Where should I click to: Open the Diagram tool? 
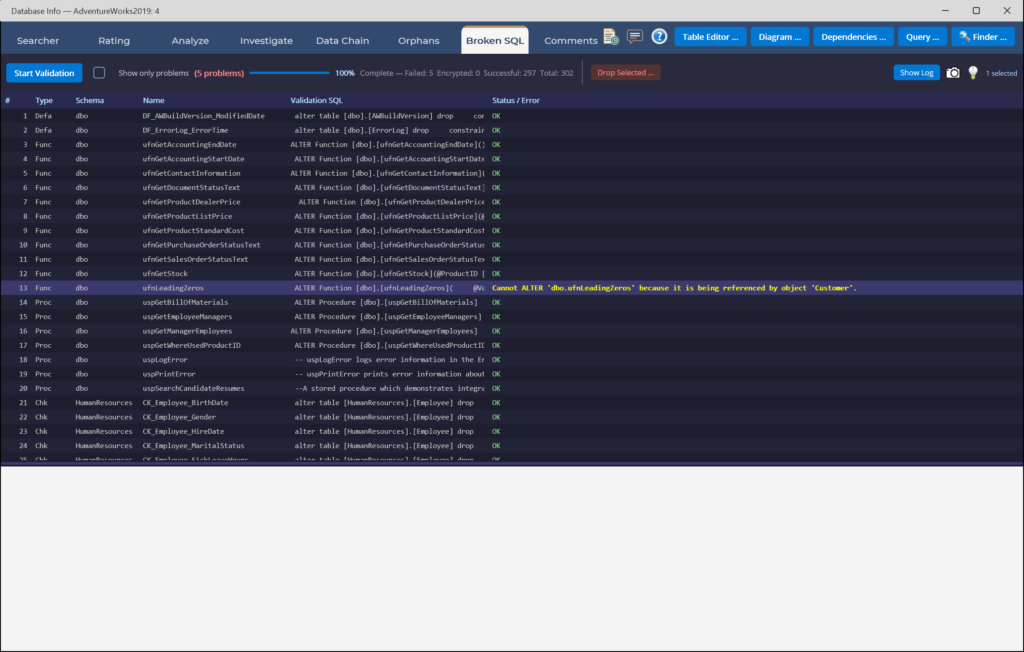[780, 37]
